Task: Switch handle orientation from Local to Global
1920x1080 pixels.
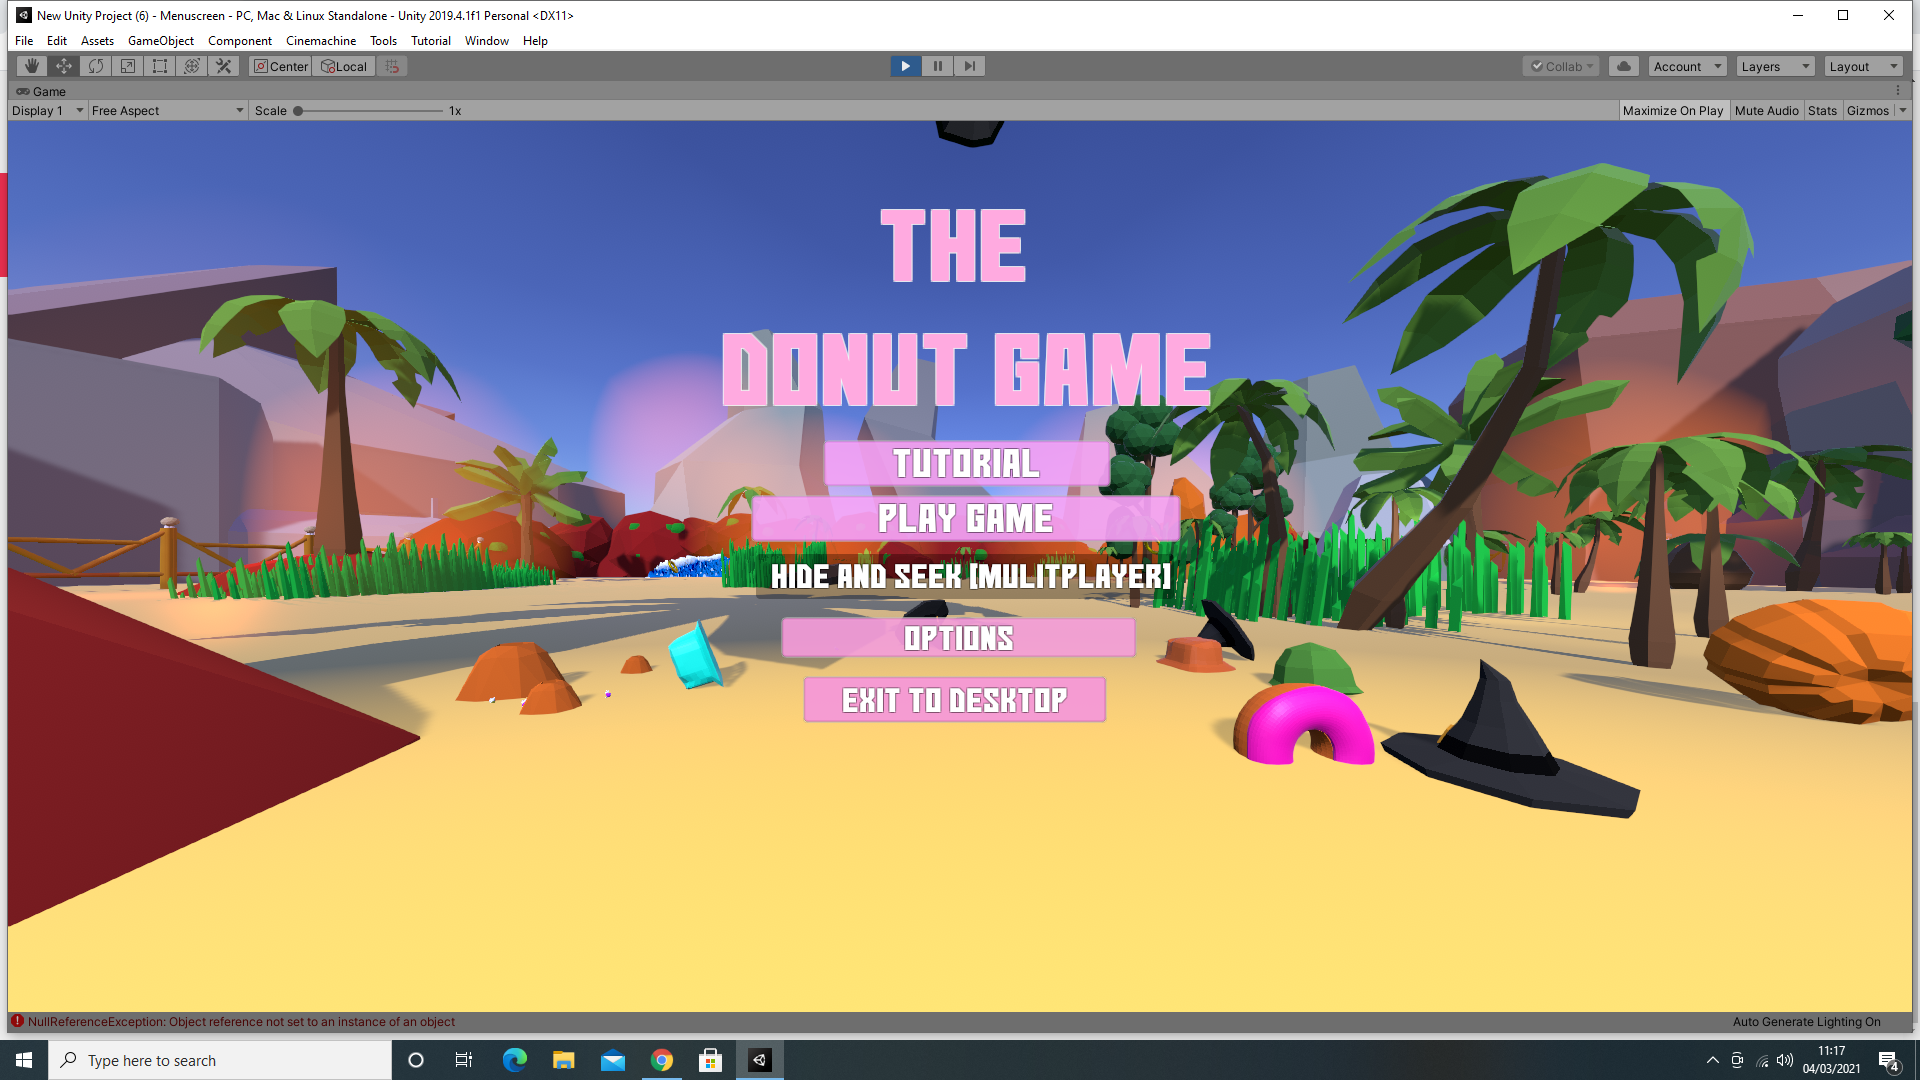Action: pyautogui.click(x=343, y=66)
